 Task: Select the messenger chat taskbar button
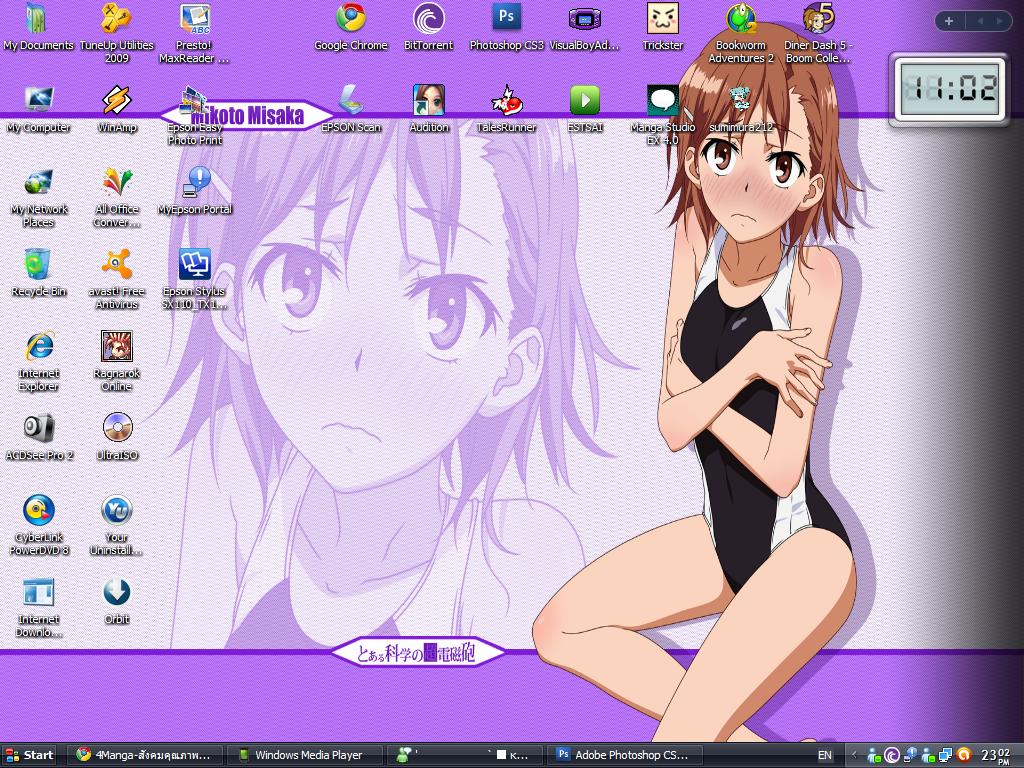click(464, 755)
